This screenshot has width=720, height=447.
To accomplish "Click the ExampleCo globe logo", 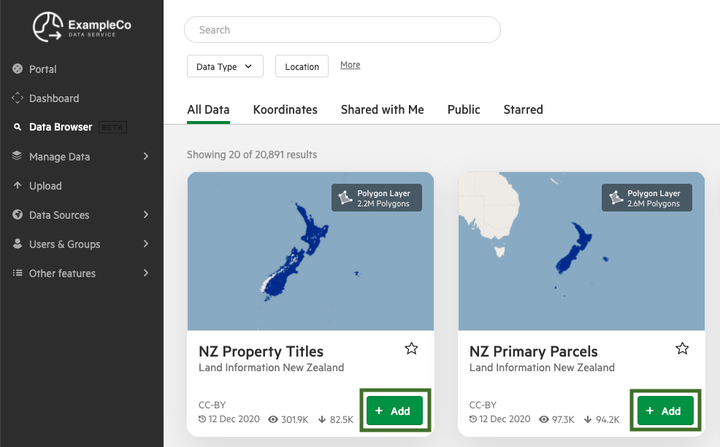I will [x=48, y=27].
